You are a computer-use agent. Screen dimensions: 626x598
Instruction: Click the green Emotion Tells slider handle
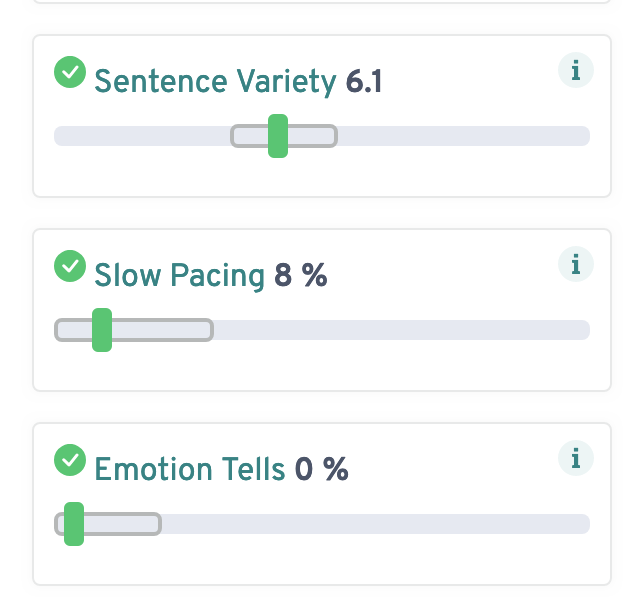tap(73, 524)
